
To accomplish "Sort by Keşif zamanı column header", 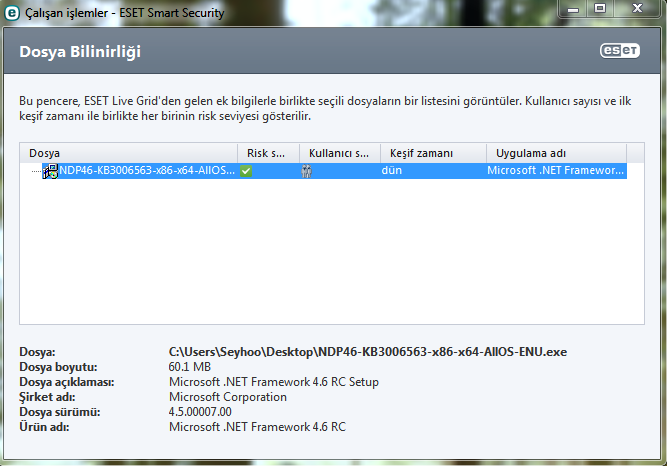I will tap(433, 153).
